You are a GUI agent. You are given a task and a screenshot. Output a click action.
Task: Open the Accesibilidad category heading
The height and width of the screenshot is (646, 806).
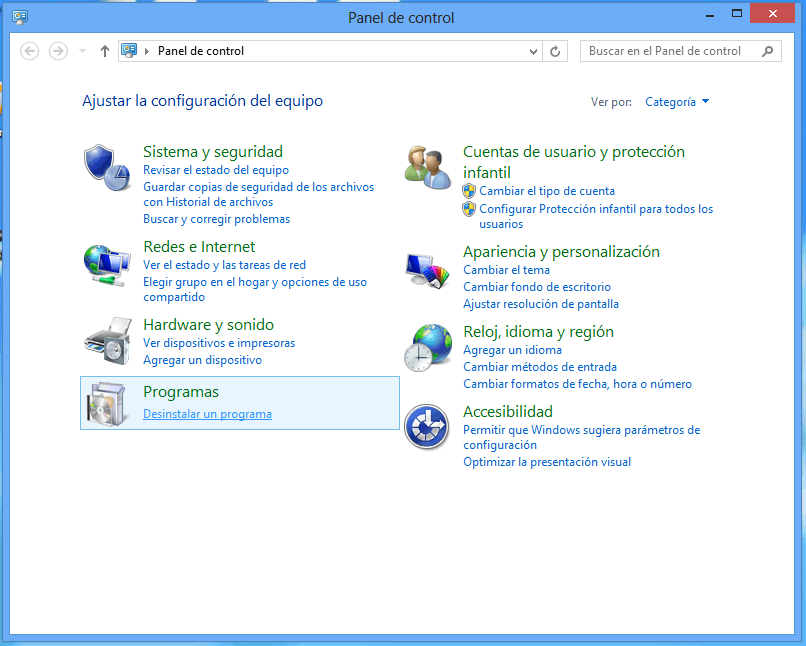pos(508,412)
